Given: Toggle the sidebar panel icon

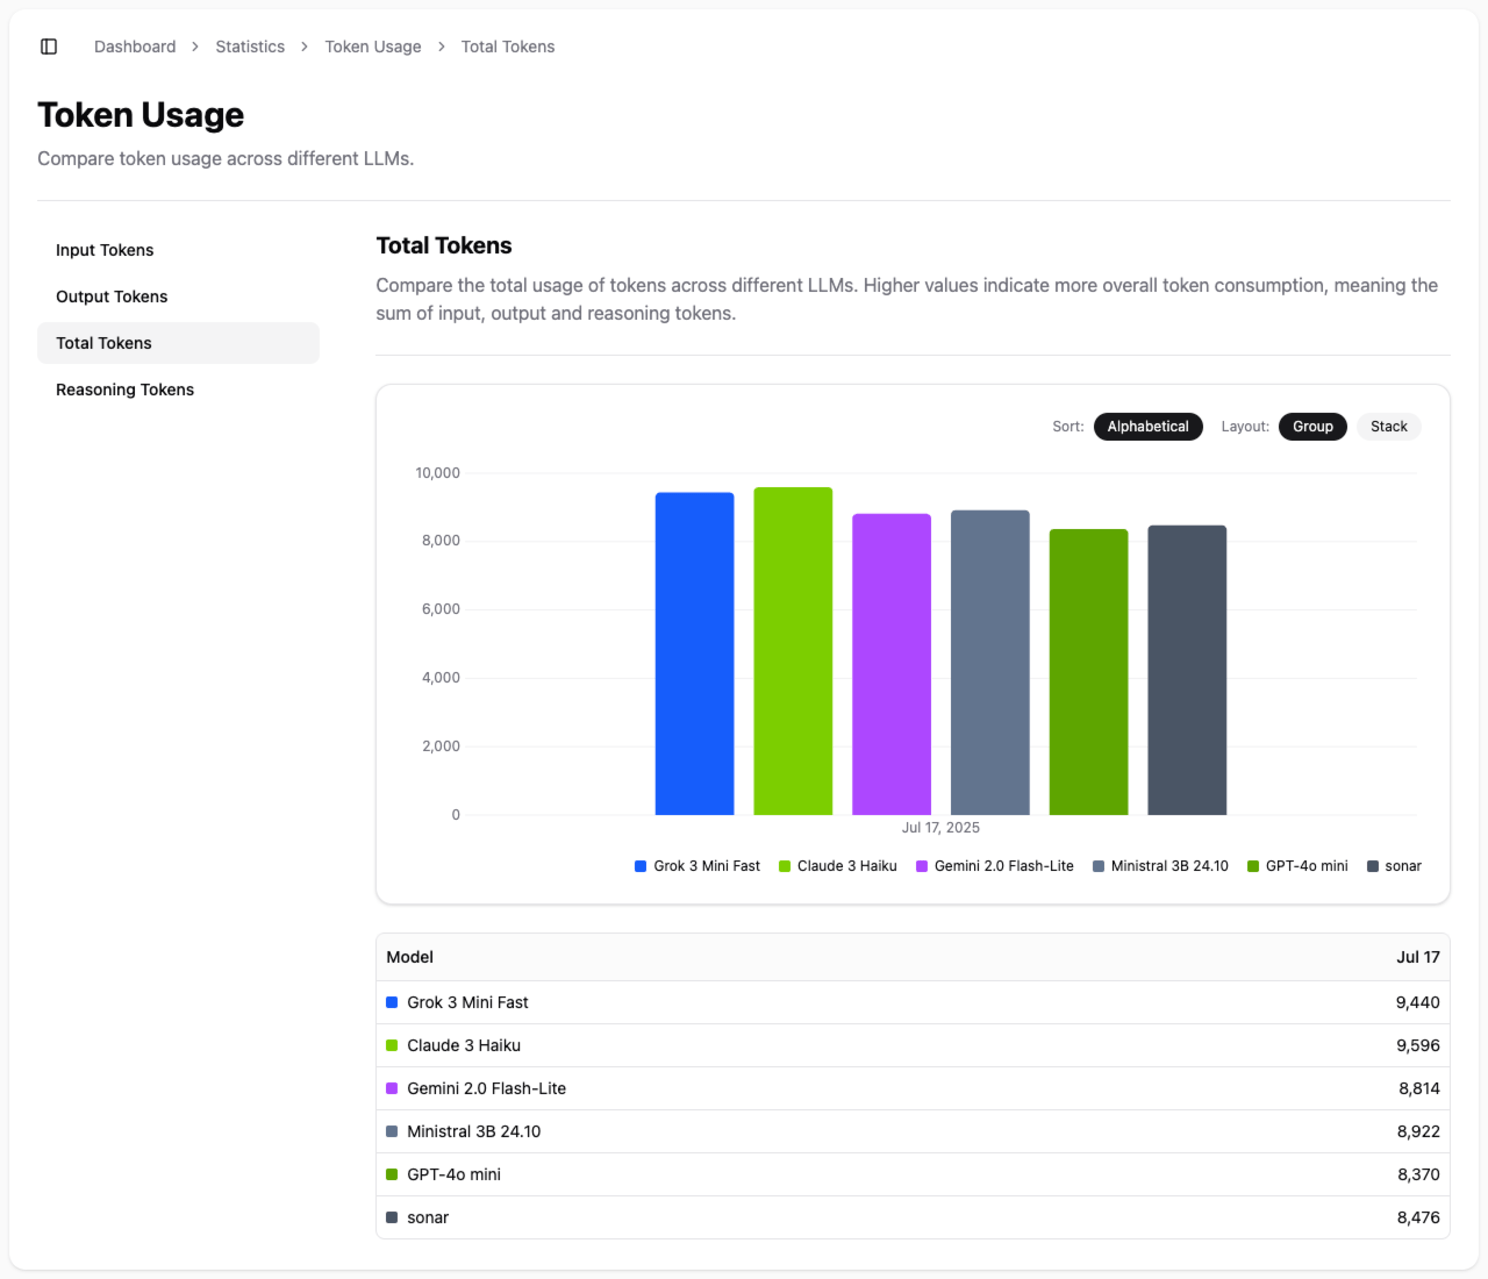Looking at the screenshot, I should (49, 47).
